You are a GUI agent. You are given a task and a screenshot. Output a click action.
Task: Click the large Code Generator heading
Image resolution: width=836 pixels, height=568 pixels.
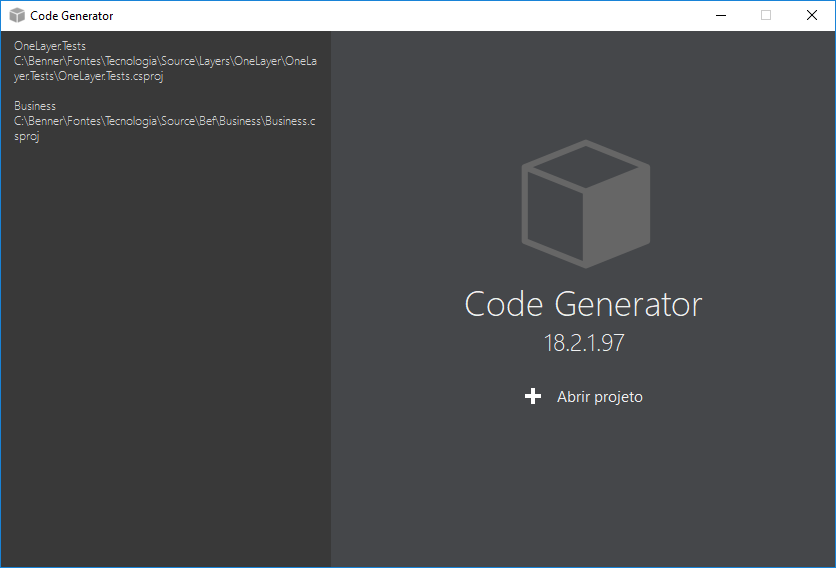coord(584,304)
